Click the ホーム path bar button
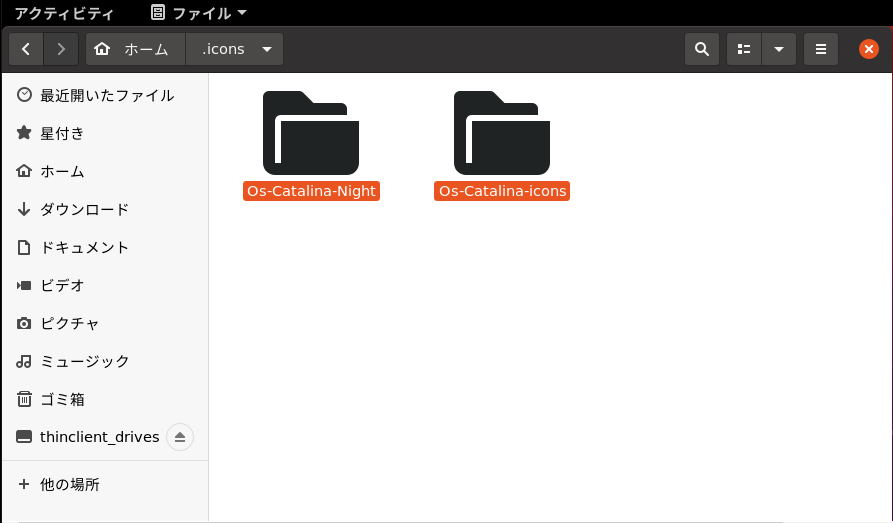This screenshot has height=523, width=893. pyautogui.click(x=136, y=49)
